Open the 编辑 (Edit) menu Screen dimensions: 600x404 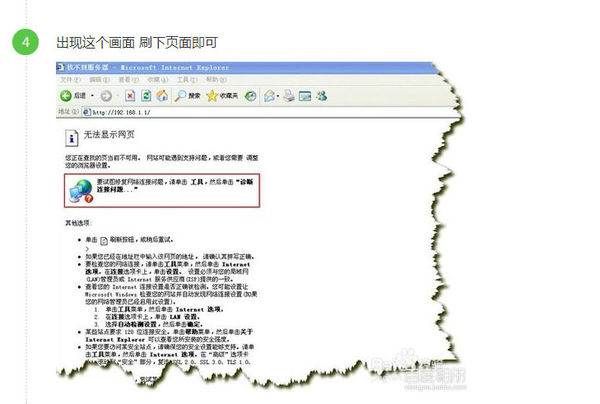point(99,80)
